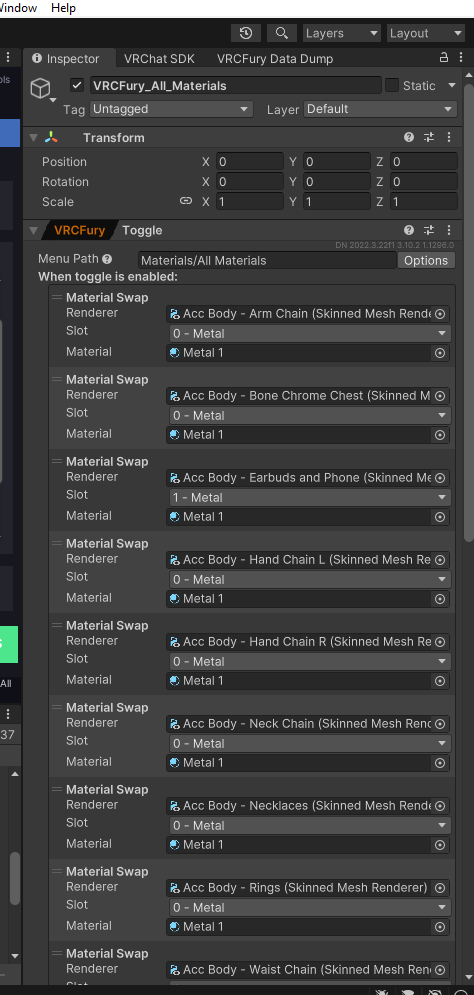Open Transform preset settings icon
474x995 pixels.
(x=429, y=137)
